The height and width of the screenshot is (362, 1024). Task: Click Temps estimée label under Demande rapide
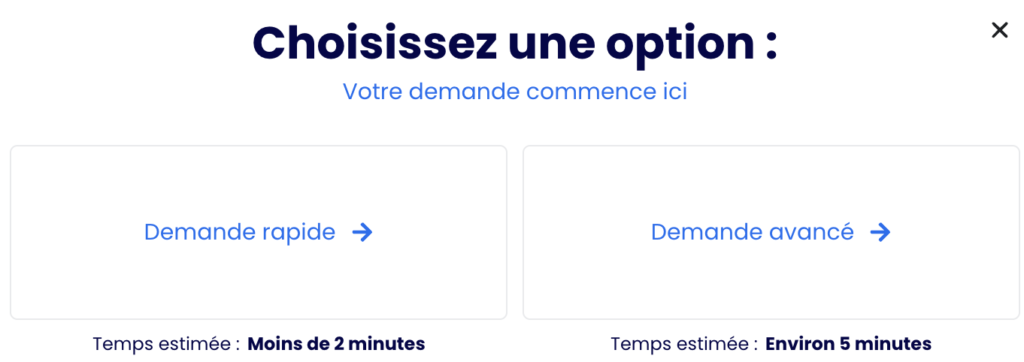point(167,343)
